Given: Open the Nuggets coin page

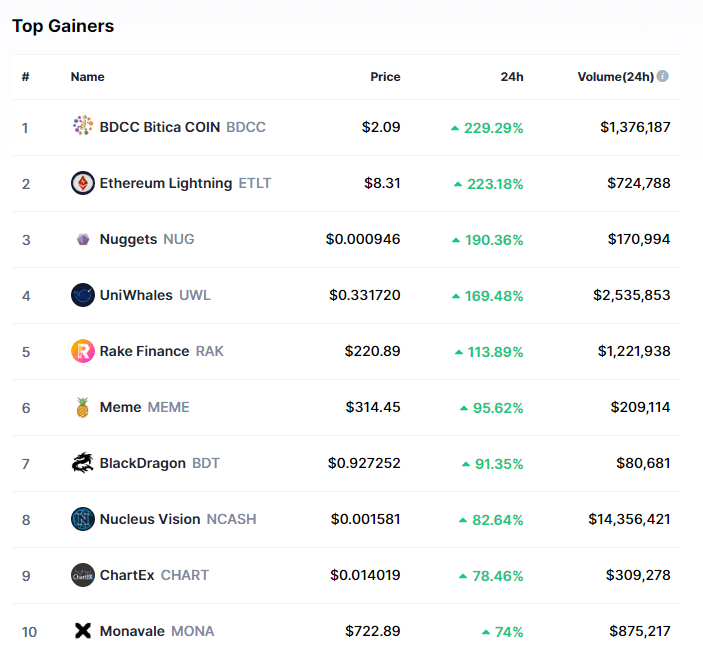Looking at the screenshot, I should tap(128, 239).
